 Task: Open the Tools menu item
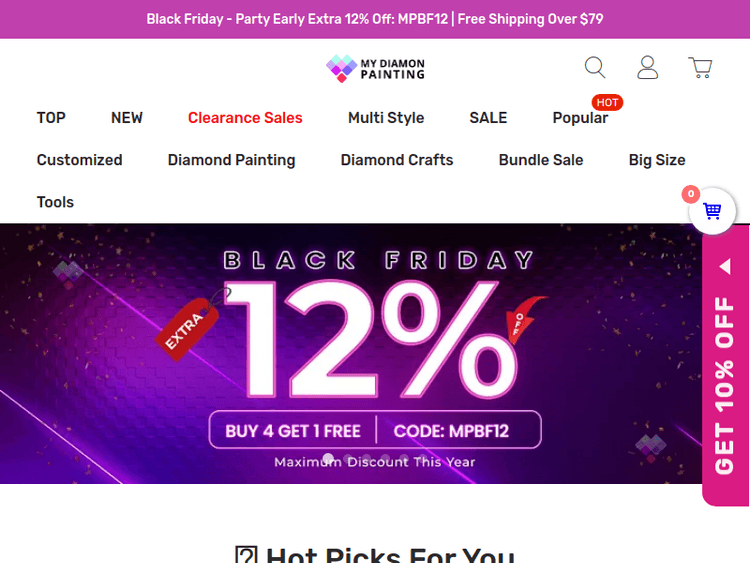[x=56, y=202]
